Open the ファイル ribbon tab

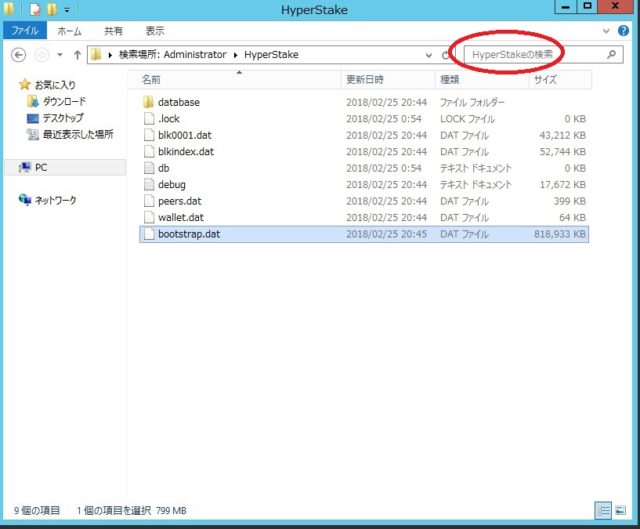click(x=25, y=31)
